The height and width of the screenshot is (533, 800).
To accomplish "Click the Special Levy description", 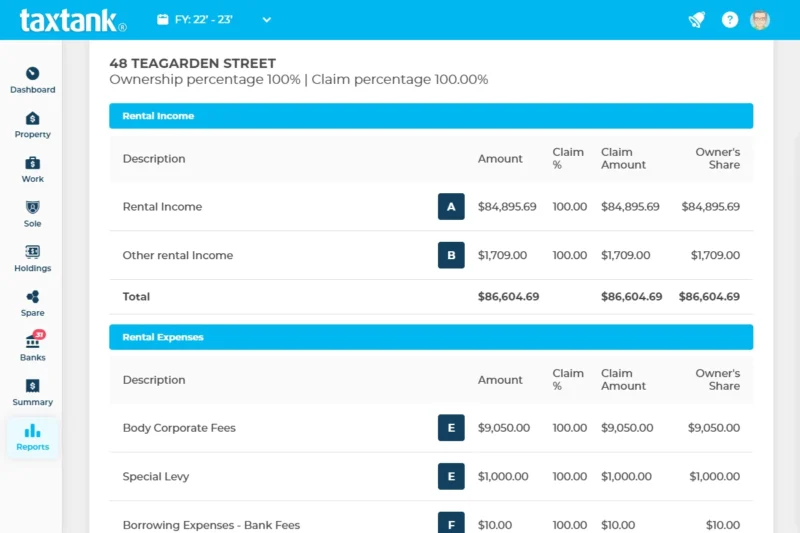I will [156, 476].
